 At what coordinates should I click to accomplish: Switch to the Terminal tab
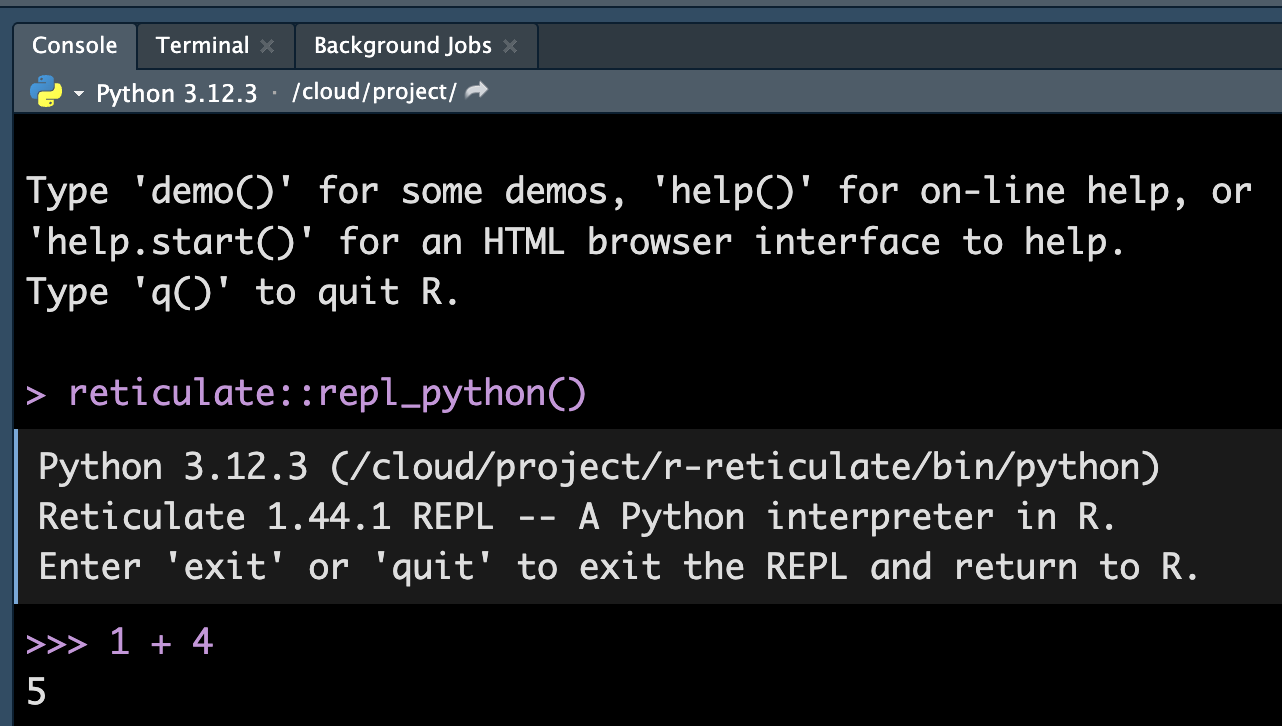[x=203, y=46]
